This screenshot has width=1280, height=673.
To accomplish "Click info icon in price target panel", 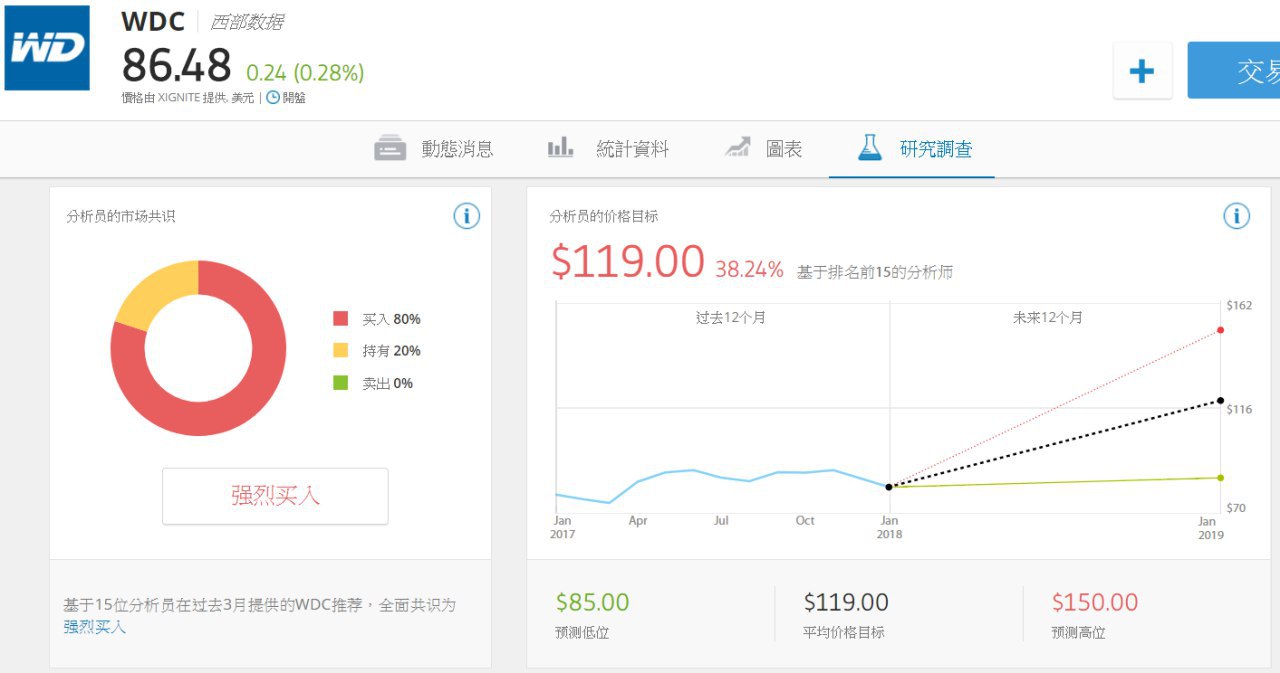I will (x=1236, y=216).
